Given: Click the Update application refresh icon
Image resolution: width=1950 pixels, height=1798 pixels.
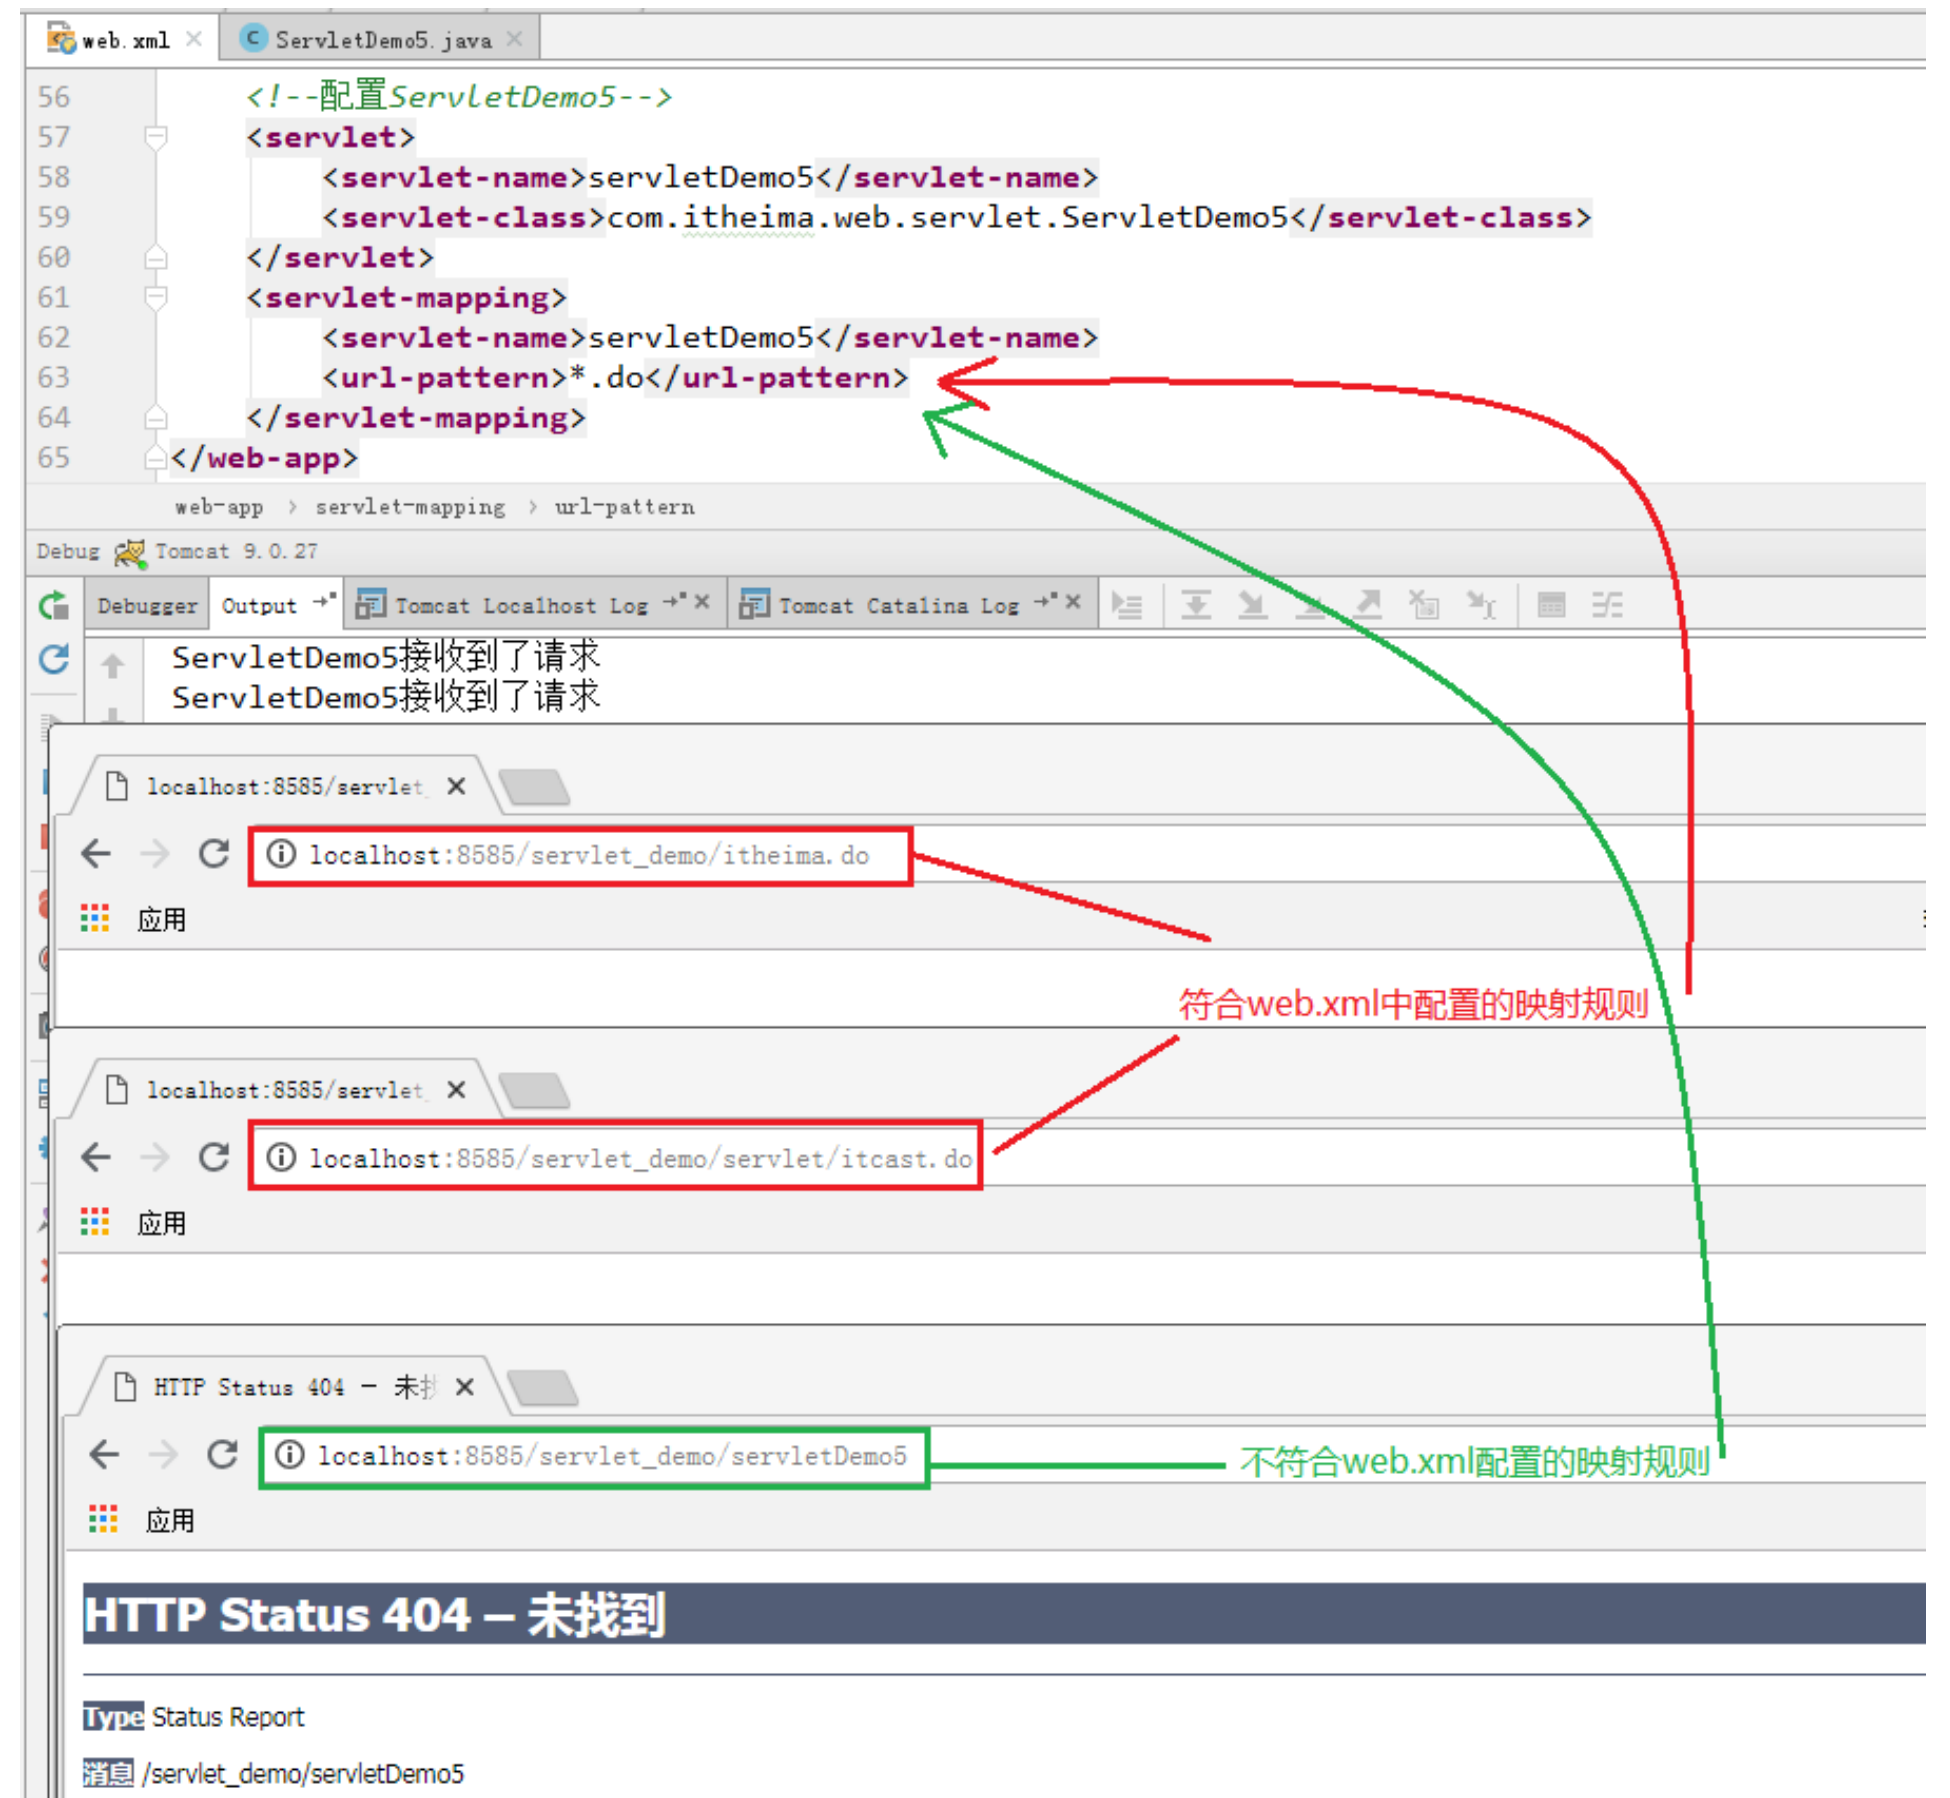Looking at the screenshot, I should pyautogui.click(x=53, y=658).
